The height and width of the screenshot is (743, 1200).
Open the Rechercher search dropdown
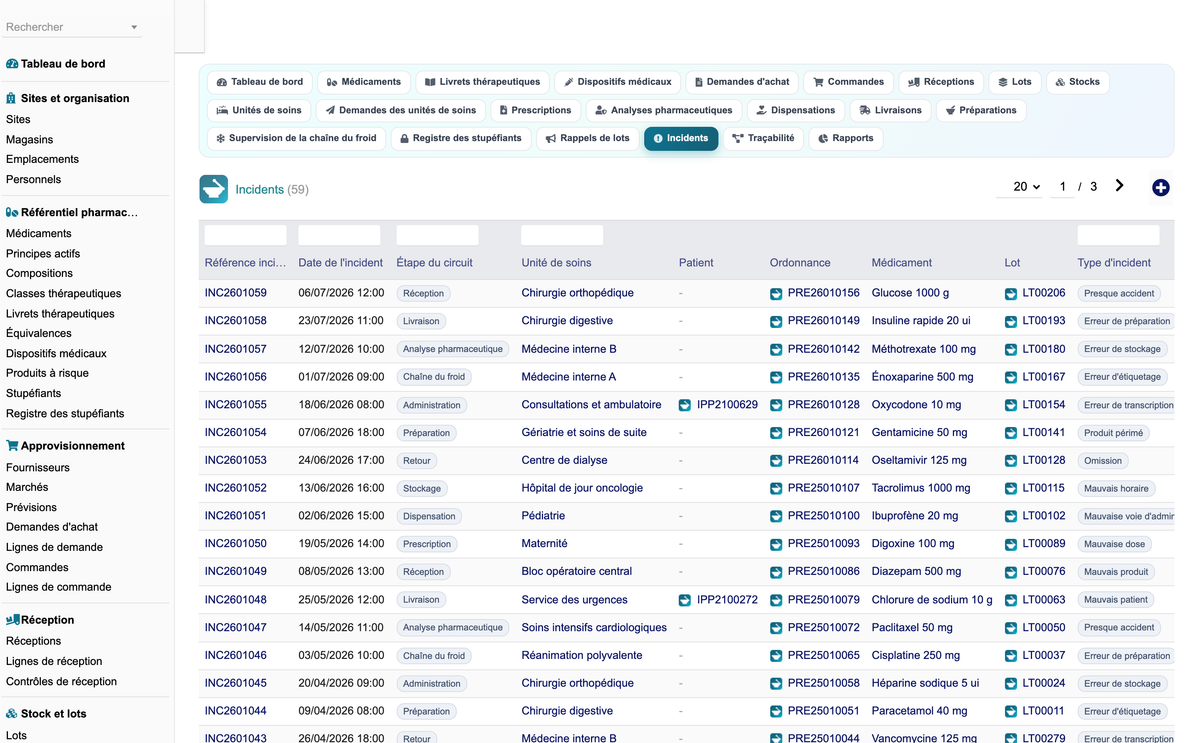[72, 27]
